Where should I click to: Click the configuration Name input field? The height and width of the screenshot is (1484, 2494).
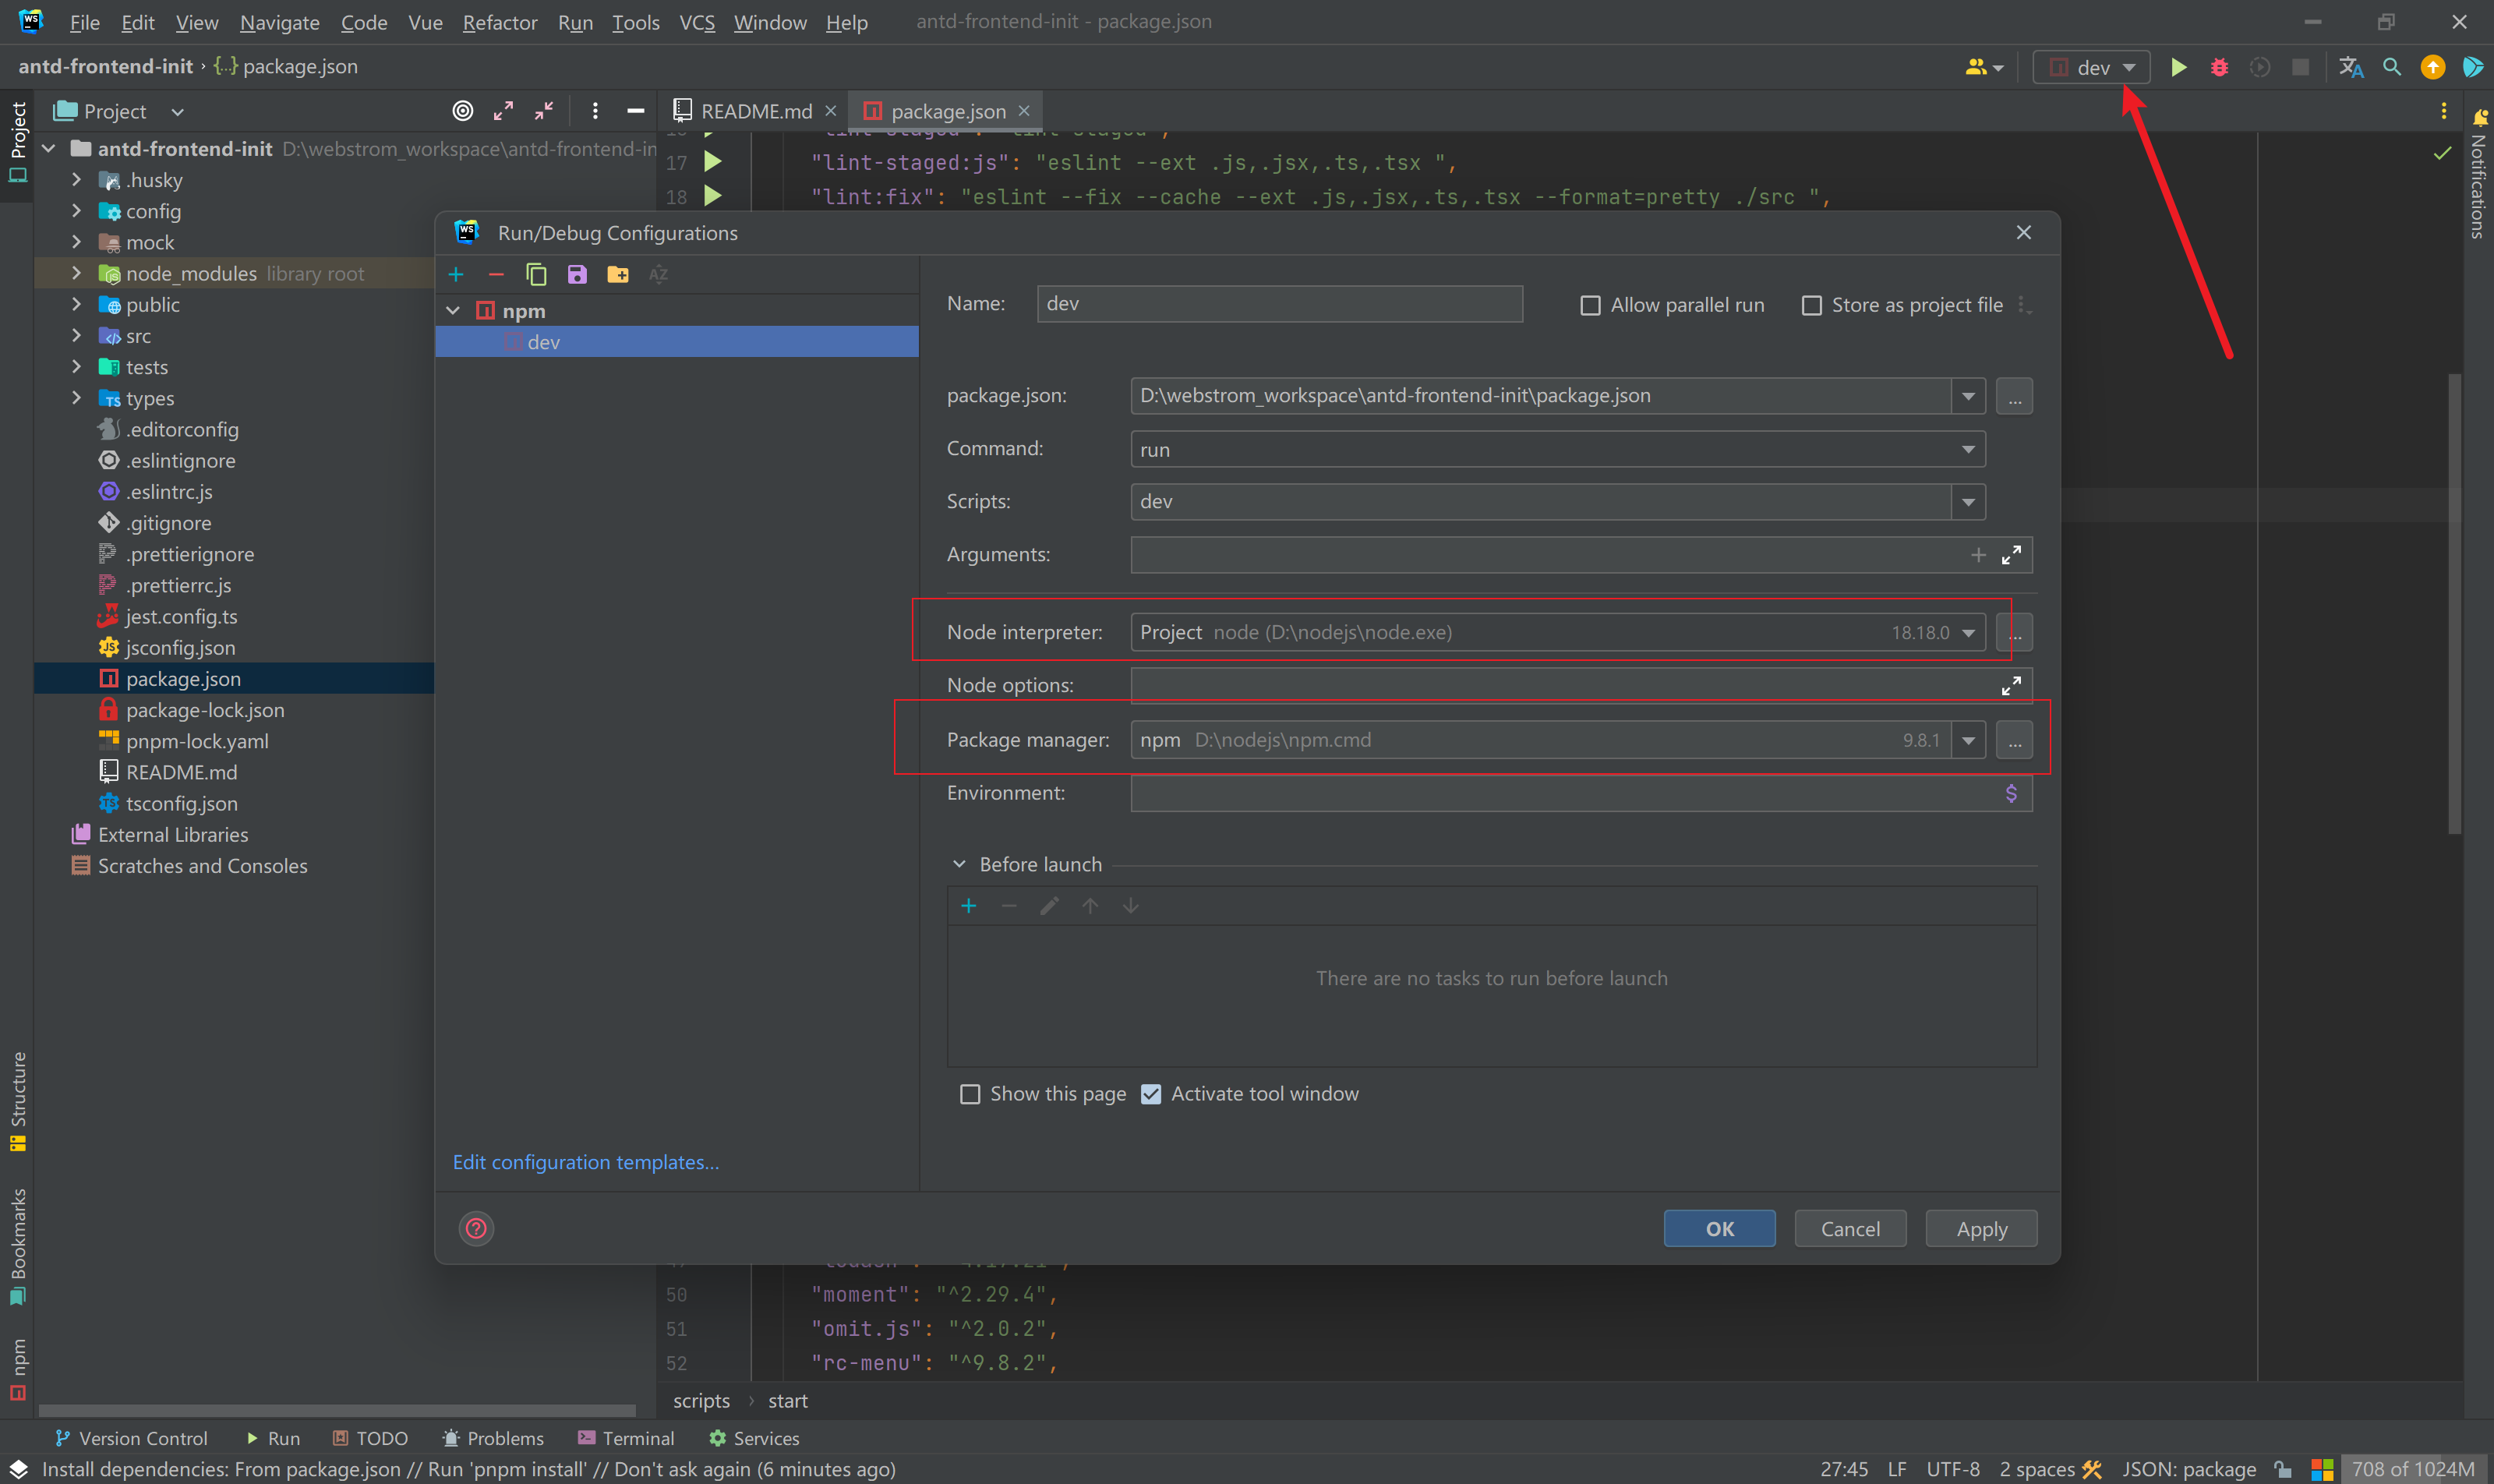(1280, 304)
